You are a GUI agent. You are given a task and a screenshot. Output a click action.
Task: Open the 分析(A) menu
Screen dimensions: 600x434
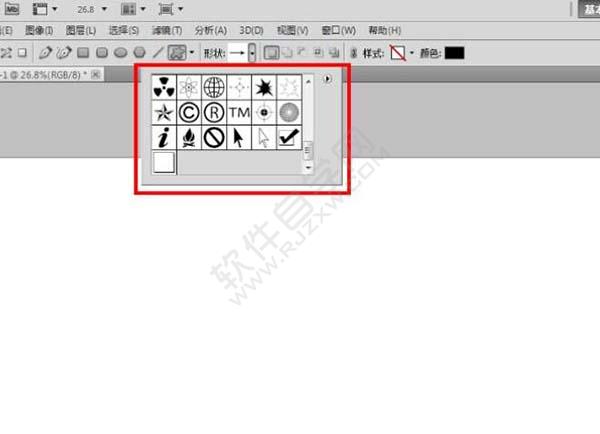pyautogui.click(x=211, y=30)
